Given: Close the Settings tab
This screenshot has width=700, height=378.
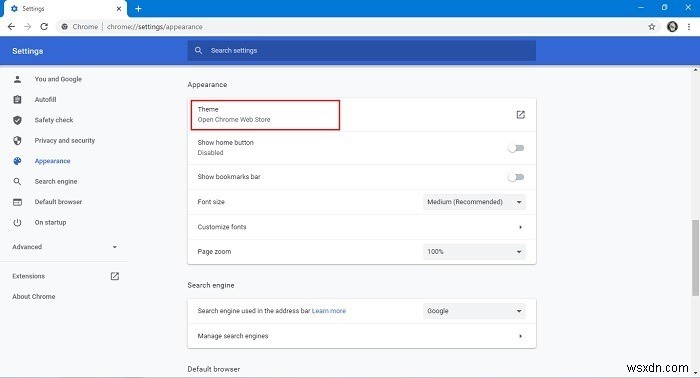Looking at the screenshot, I should click(119, 8).
